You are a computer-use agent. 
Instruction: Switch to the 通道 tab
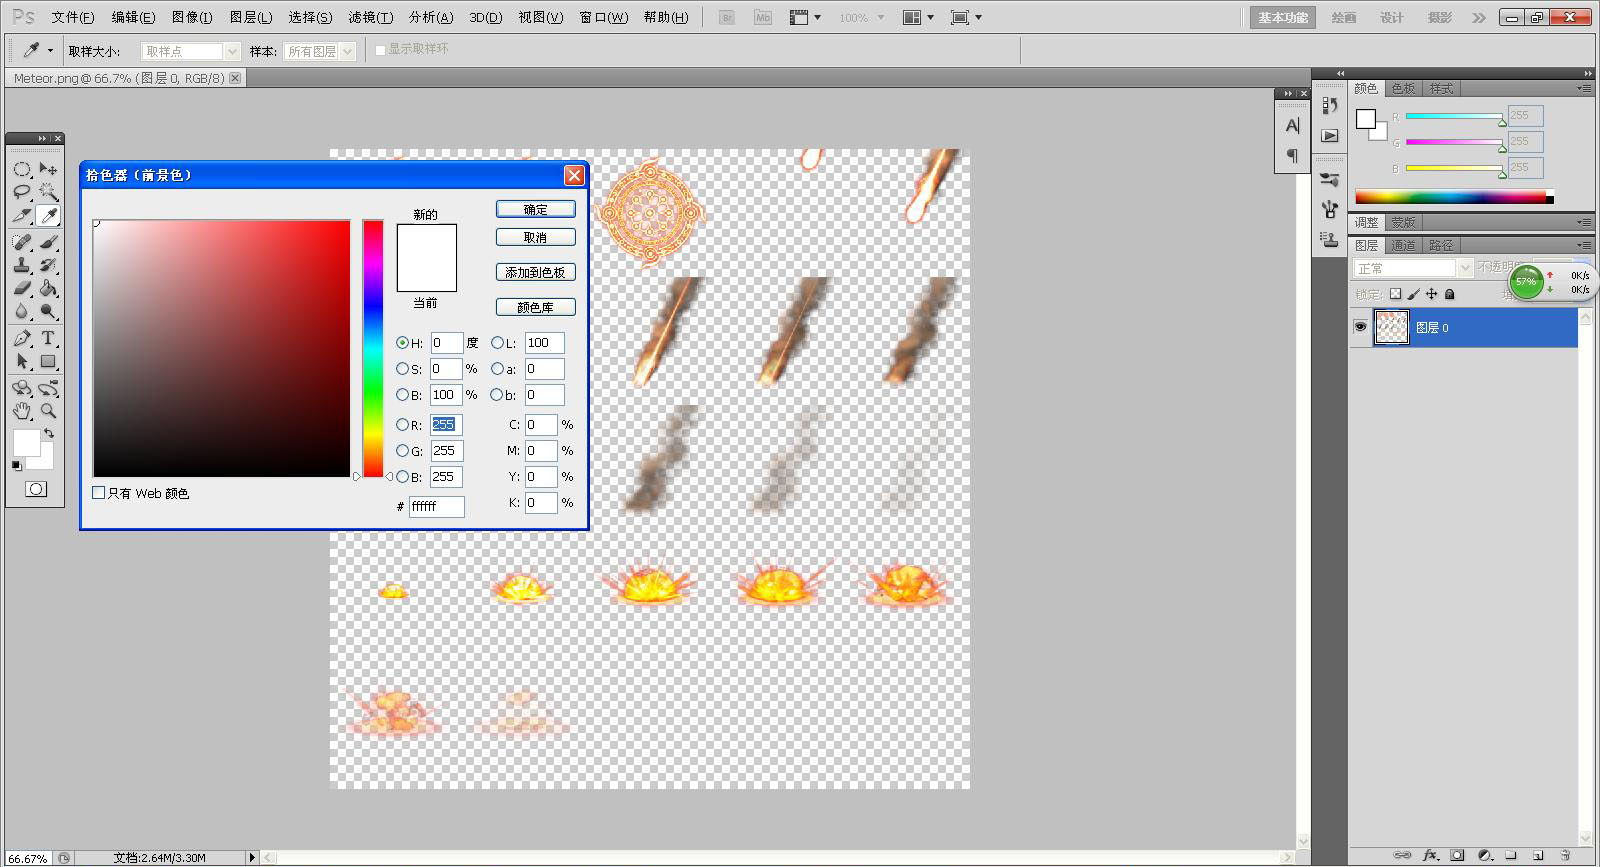[1403, 245]
